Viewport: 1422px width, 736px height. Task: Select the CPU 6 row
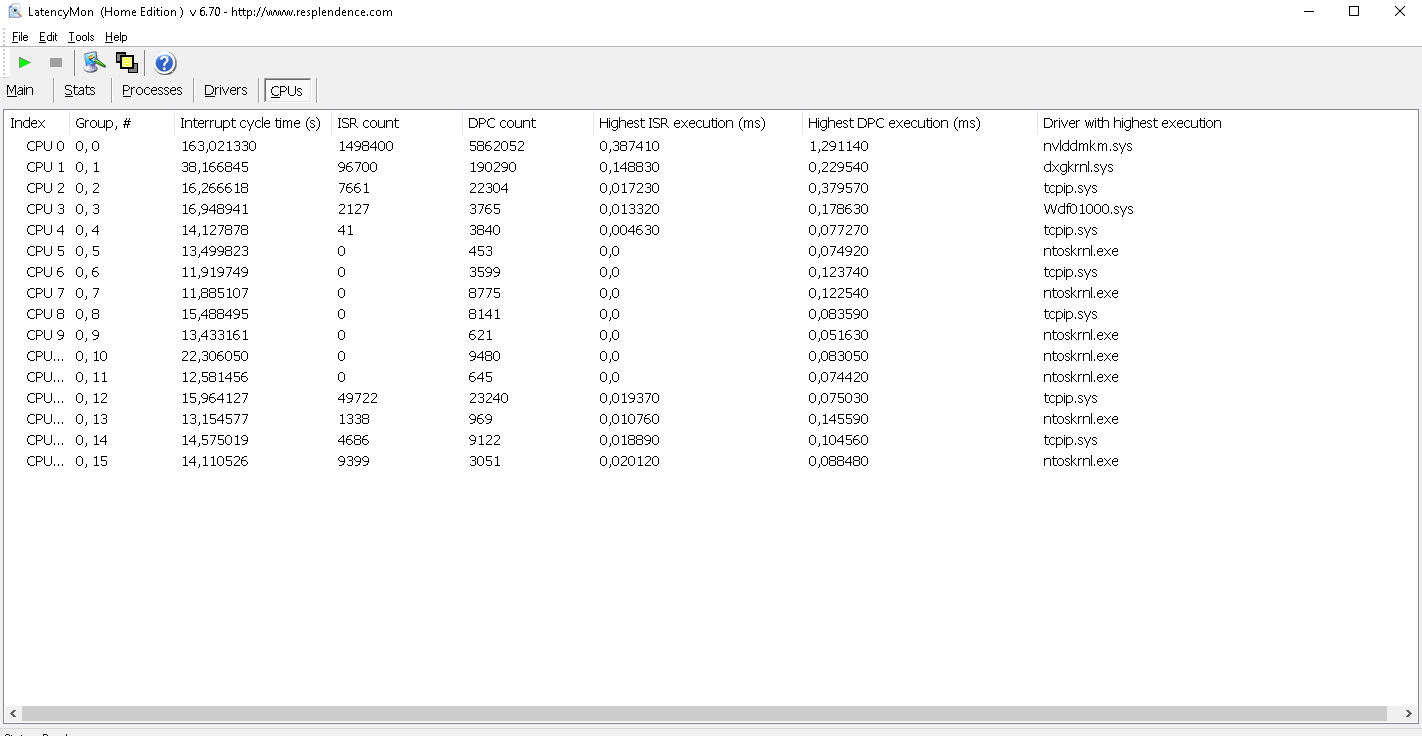710,272
